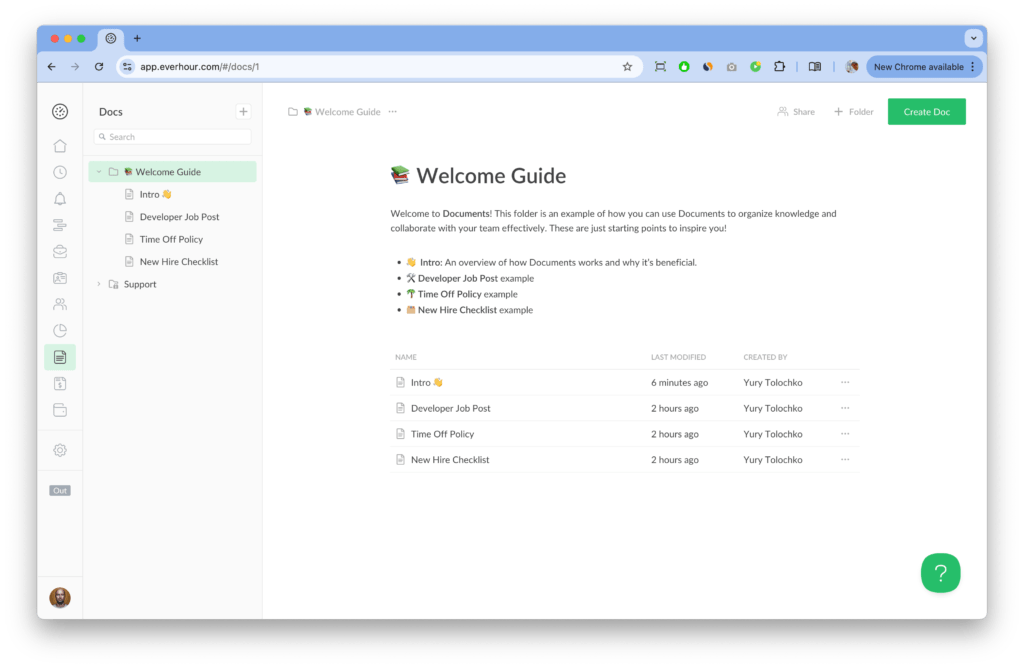Open the Clients ID-card icon
This screenshot has width=1024, height=668.
point(60,278)
